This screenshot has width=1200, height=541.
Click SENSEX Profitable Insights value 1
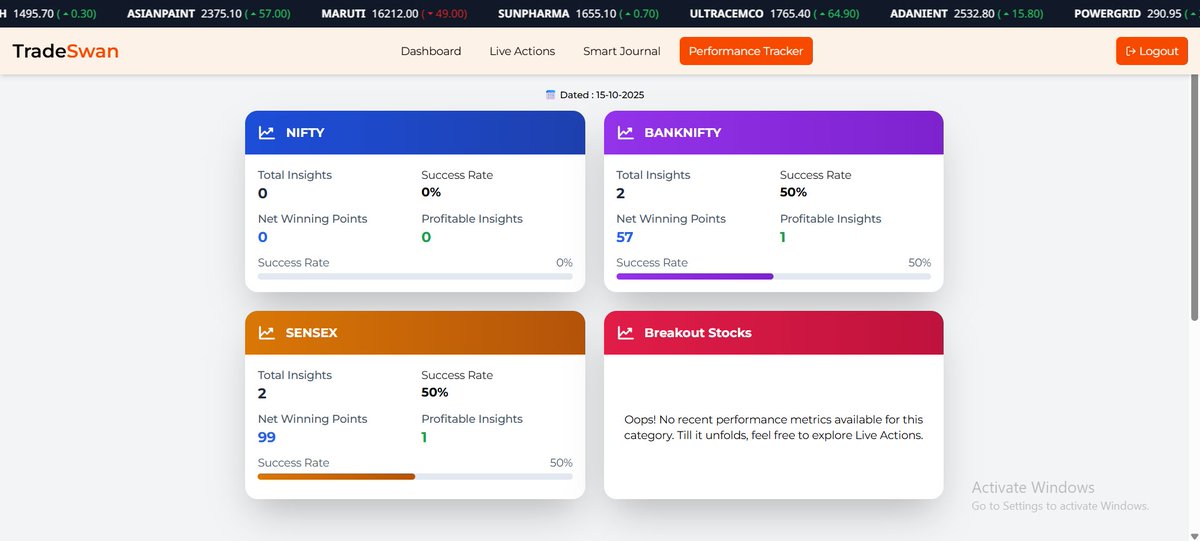425,437
